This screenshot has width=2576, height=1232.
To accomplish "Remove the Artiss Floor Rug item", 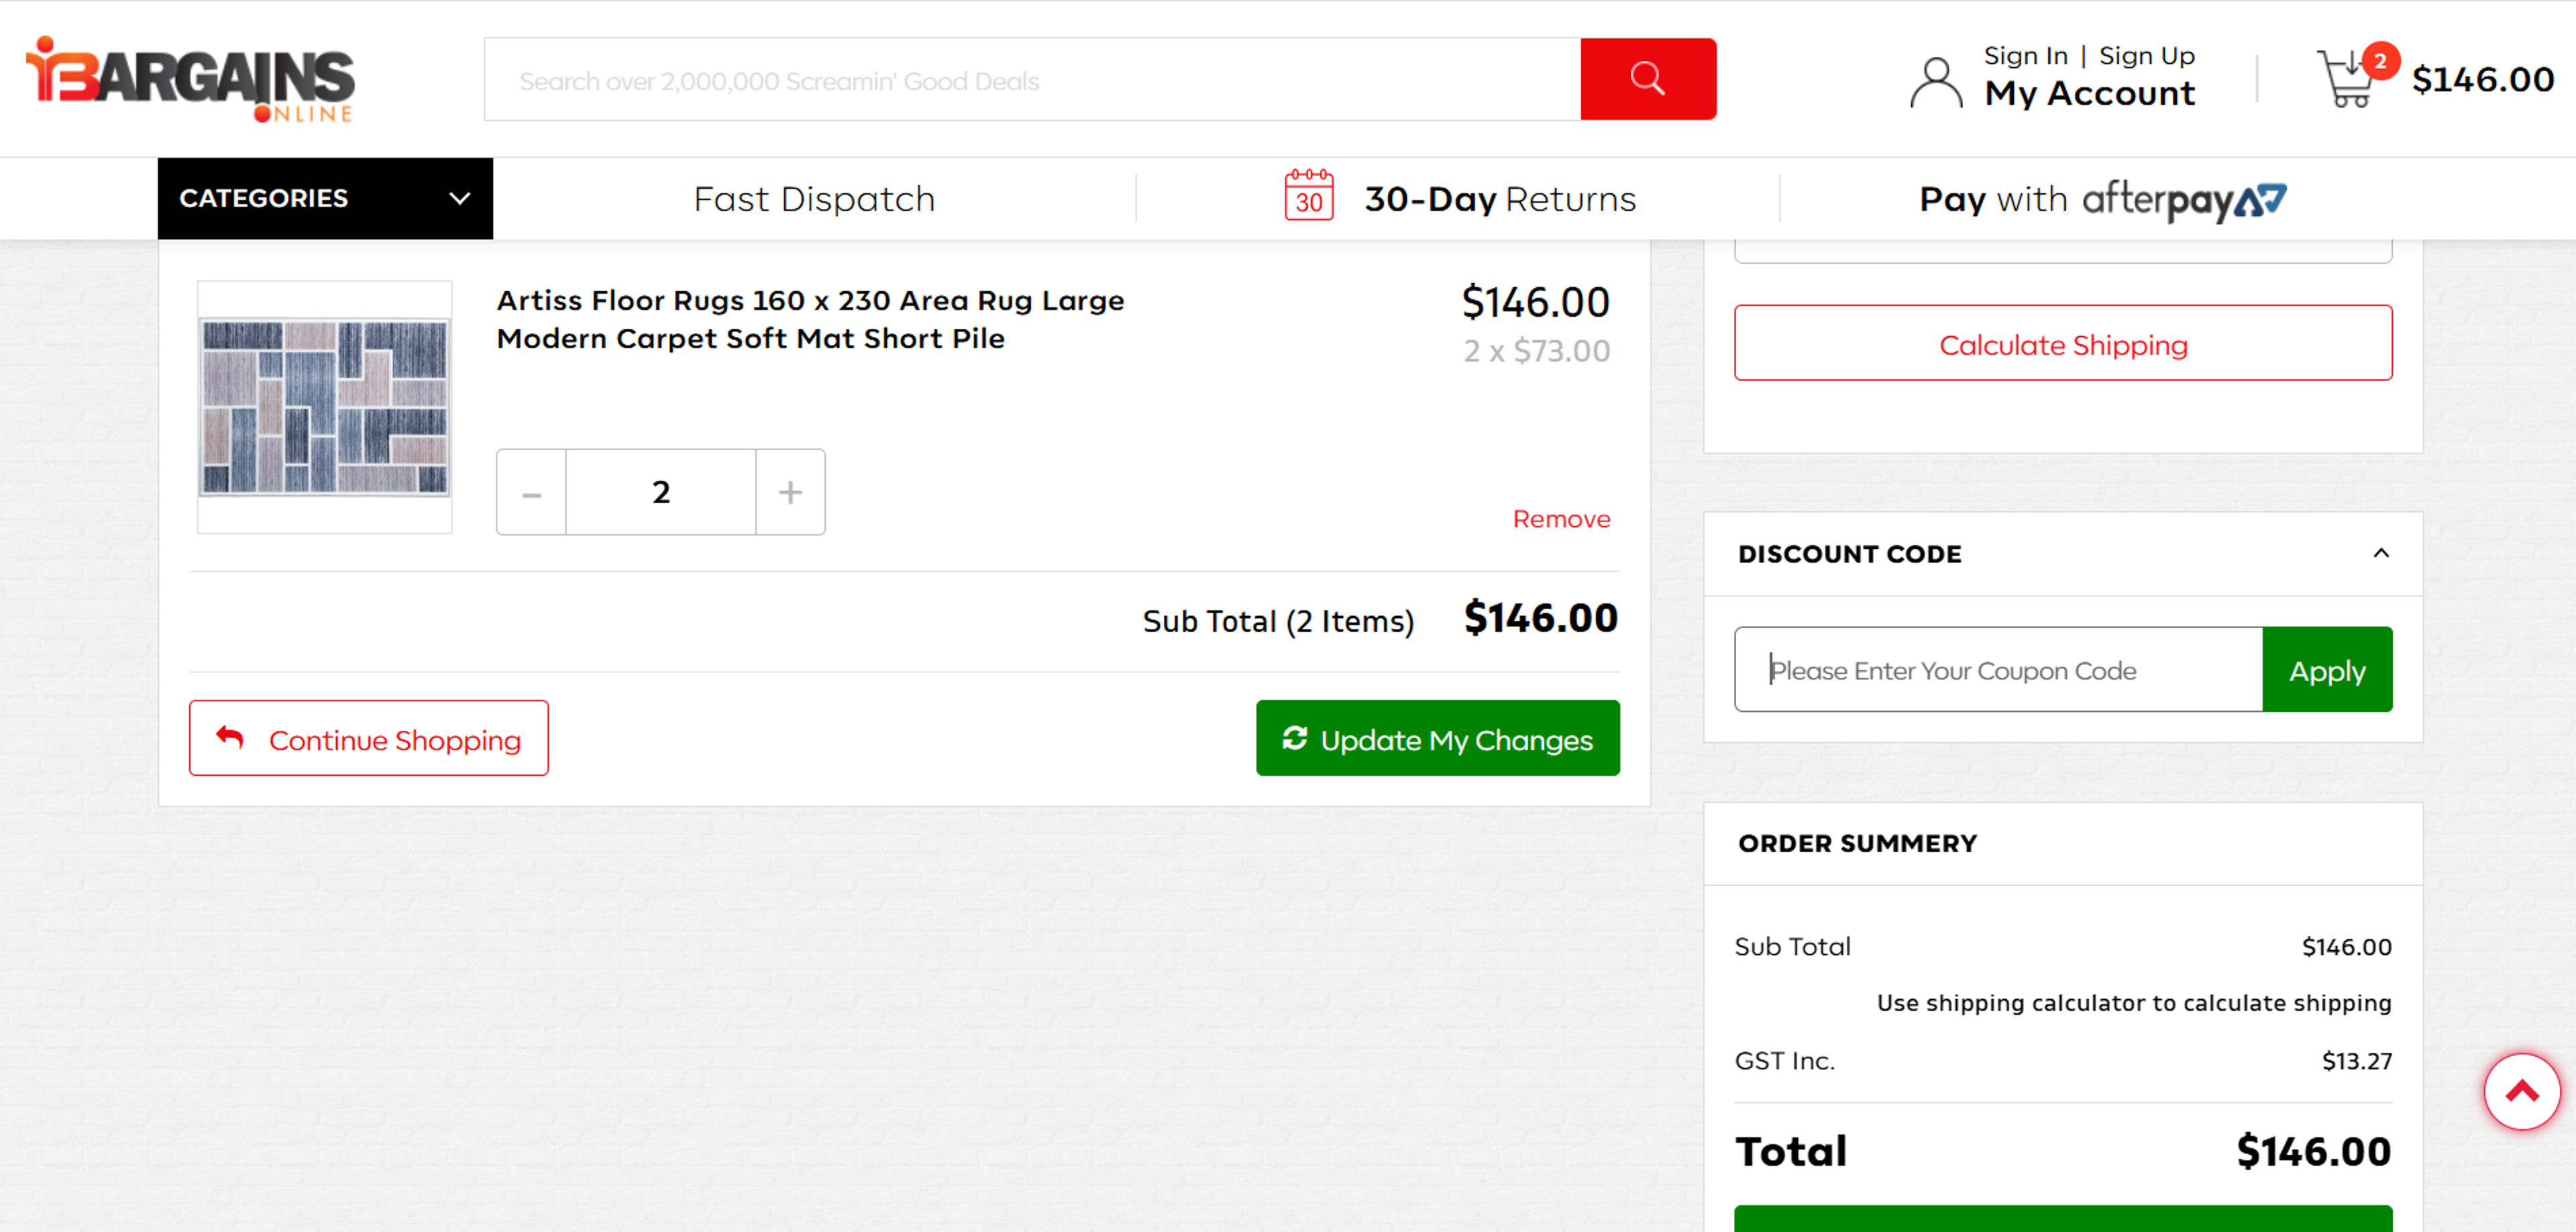I will point(1561,519).
